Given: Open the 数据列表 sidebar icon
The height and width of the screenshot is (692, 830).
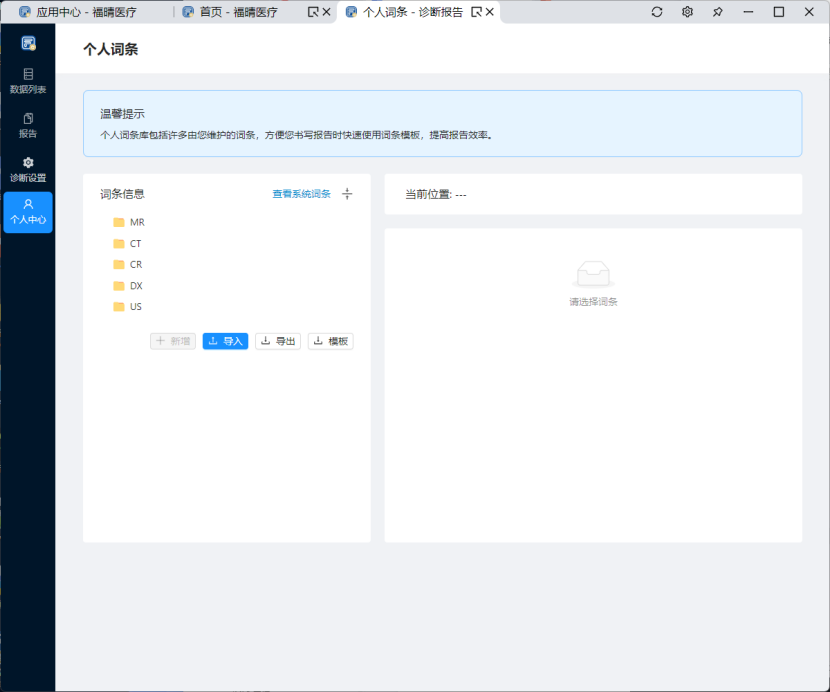Looking at the screenshot, I should 28,79.
